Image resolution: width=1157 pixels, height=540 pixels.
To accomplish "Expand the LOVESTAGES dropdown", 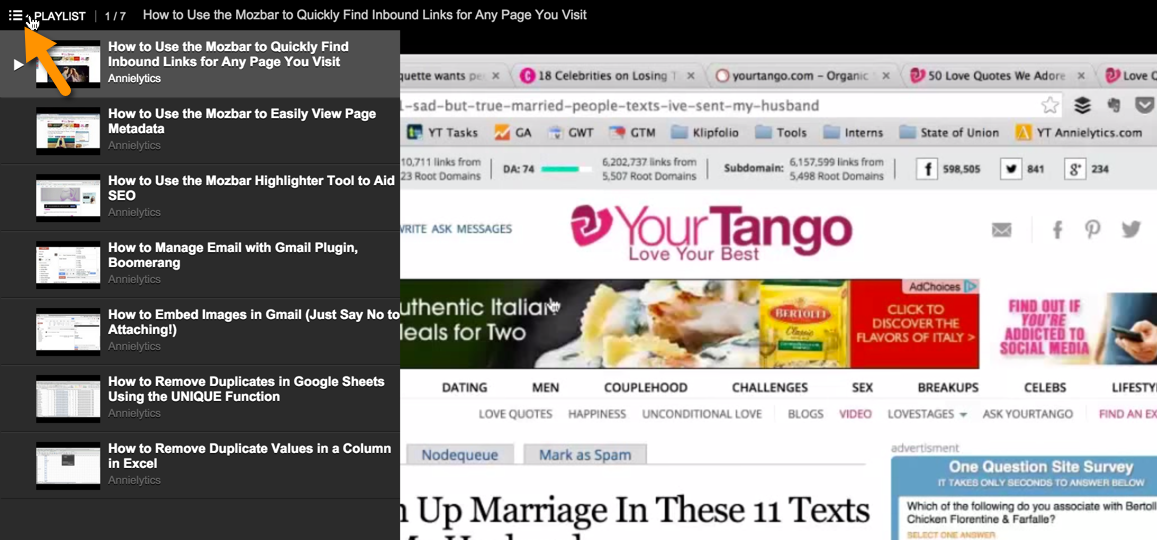I will pos(927,414).
